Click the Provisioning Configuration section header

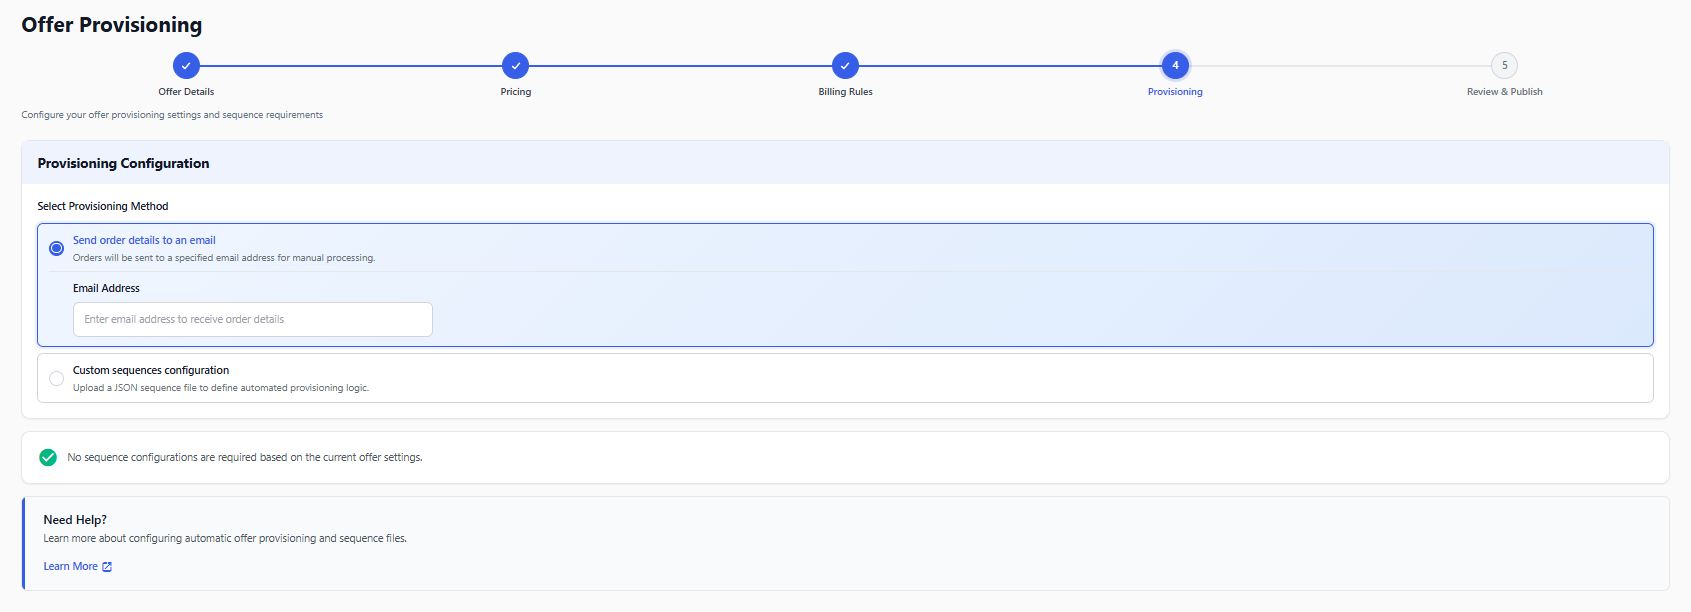[x=845, y=163]
